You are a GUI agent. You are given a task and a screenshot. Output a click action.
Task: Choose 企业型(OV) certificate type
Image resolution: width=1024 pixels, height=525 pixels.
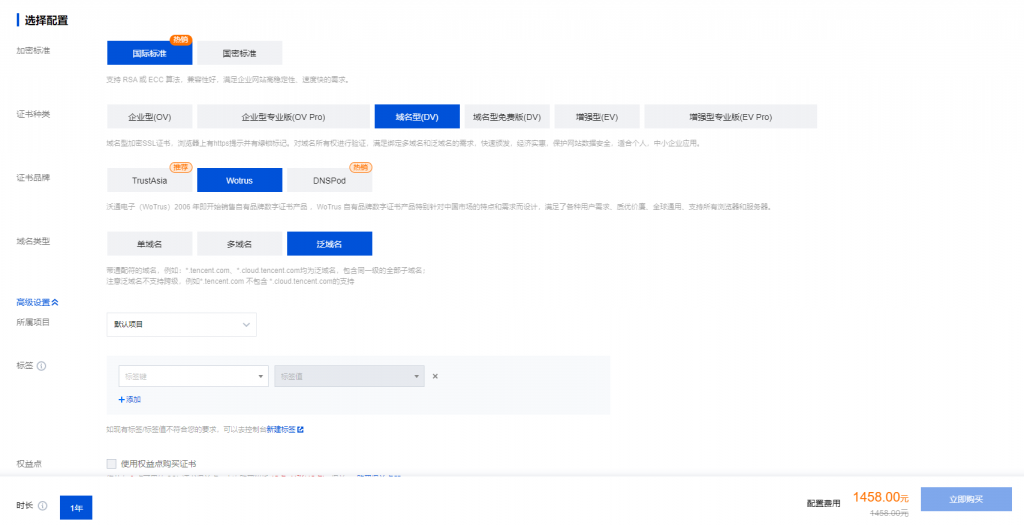150,117
